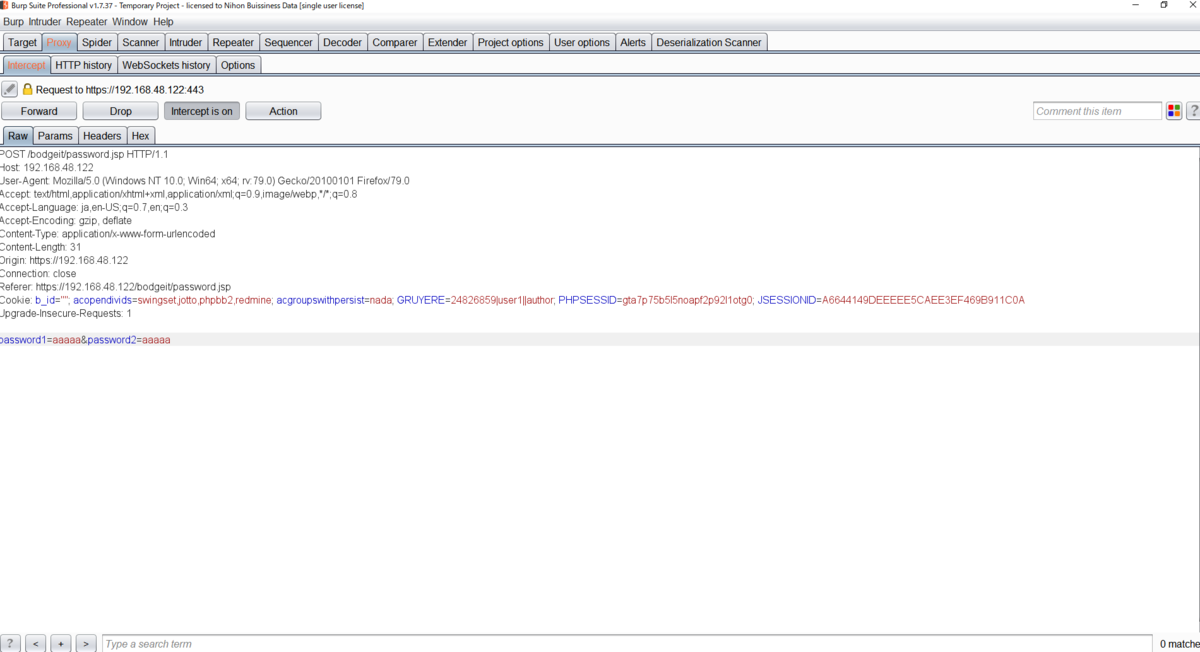This screenshot has height=652, width=1200.
Task: Switch to the Comparer tab
Action: click(x=395, y=42)
